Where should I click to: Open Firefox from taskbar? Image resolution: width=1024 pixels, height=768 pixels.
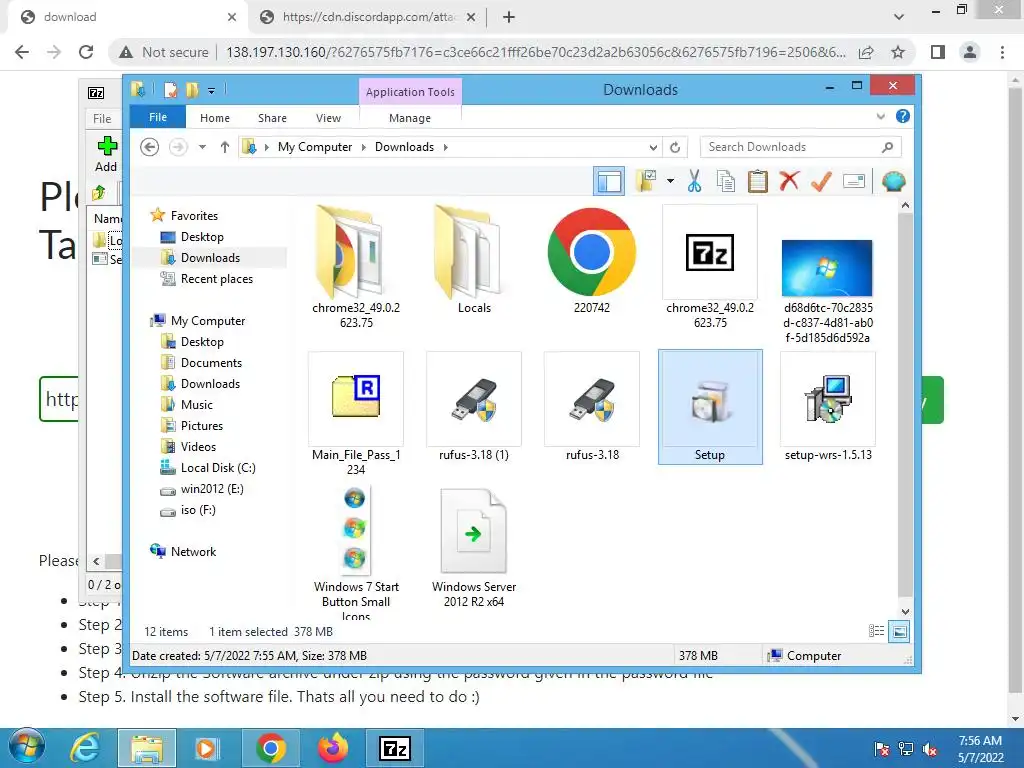(333, 748)
